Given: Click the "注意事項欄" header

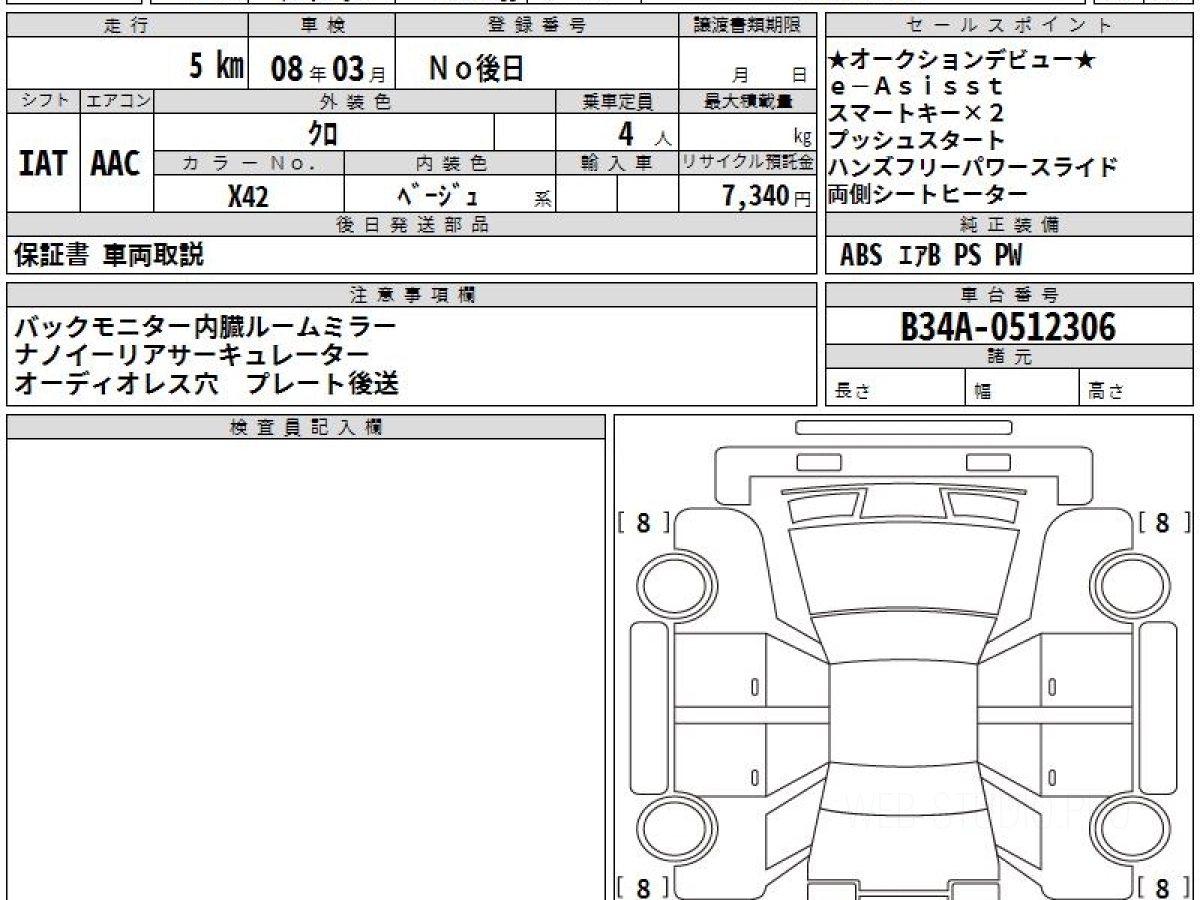Looking at the screenshot, I should (412, 294).
